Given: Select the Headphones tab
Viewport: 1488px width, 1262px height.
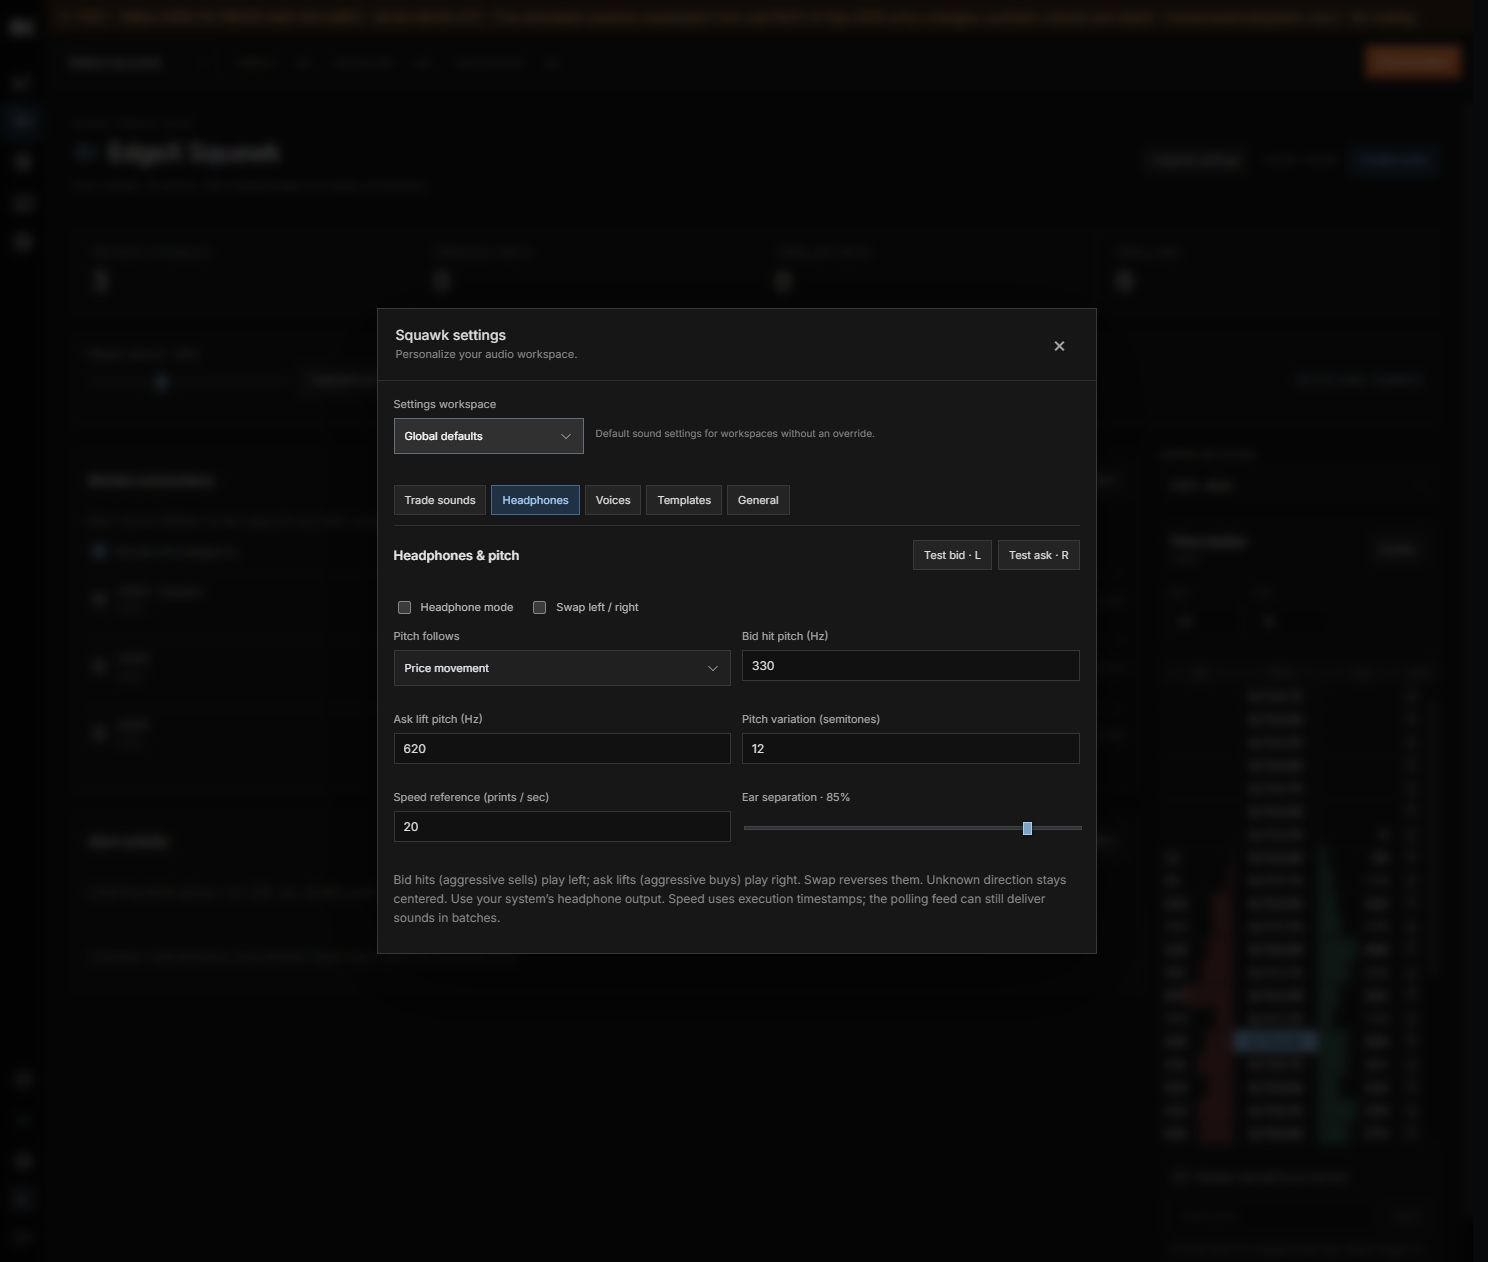Looking at the screenshot, I should pos(535,500).
